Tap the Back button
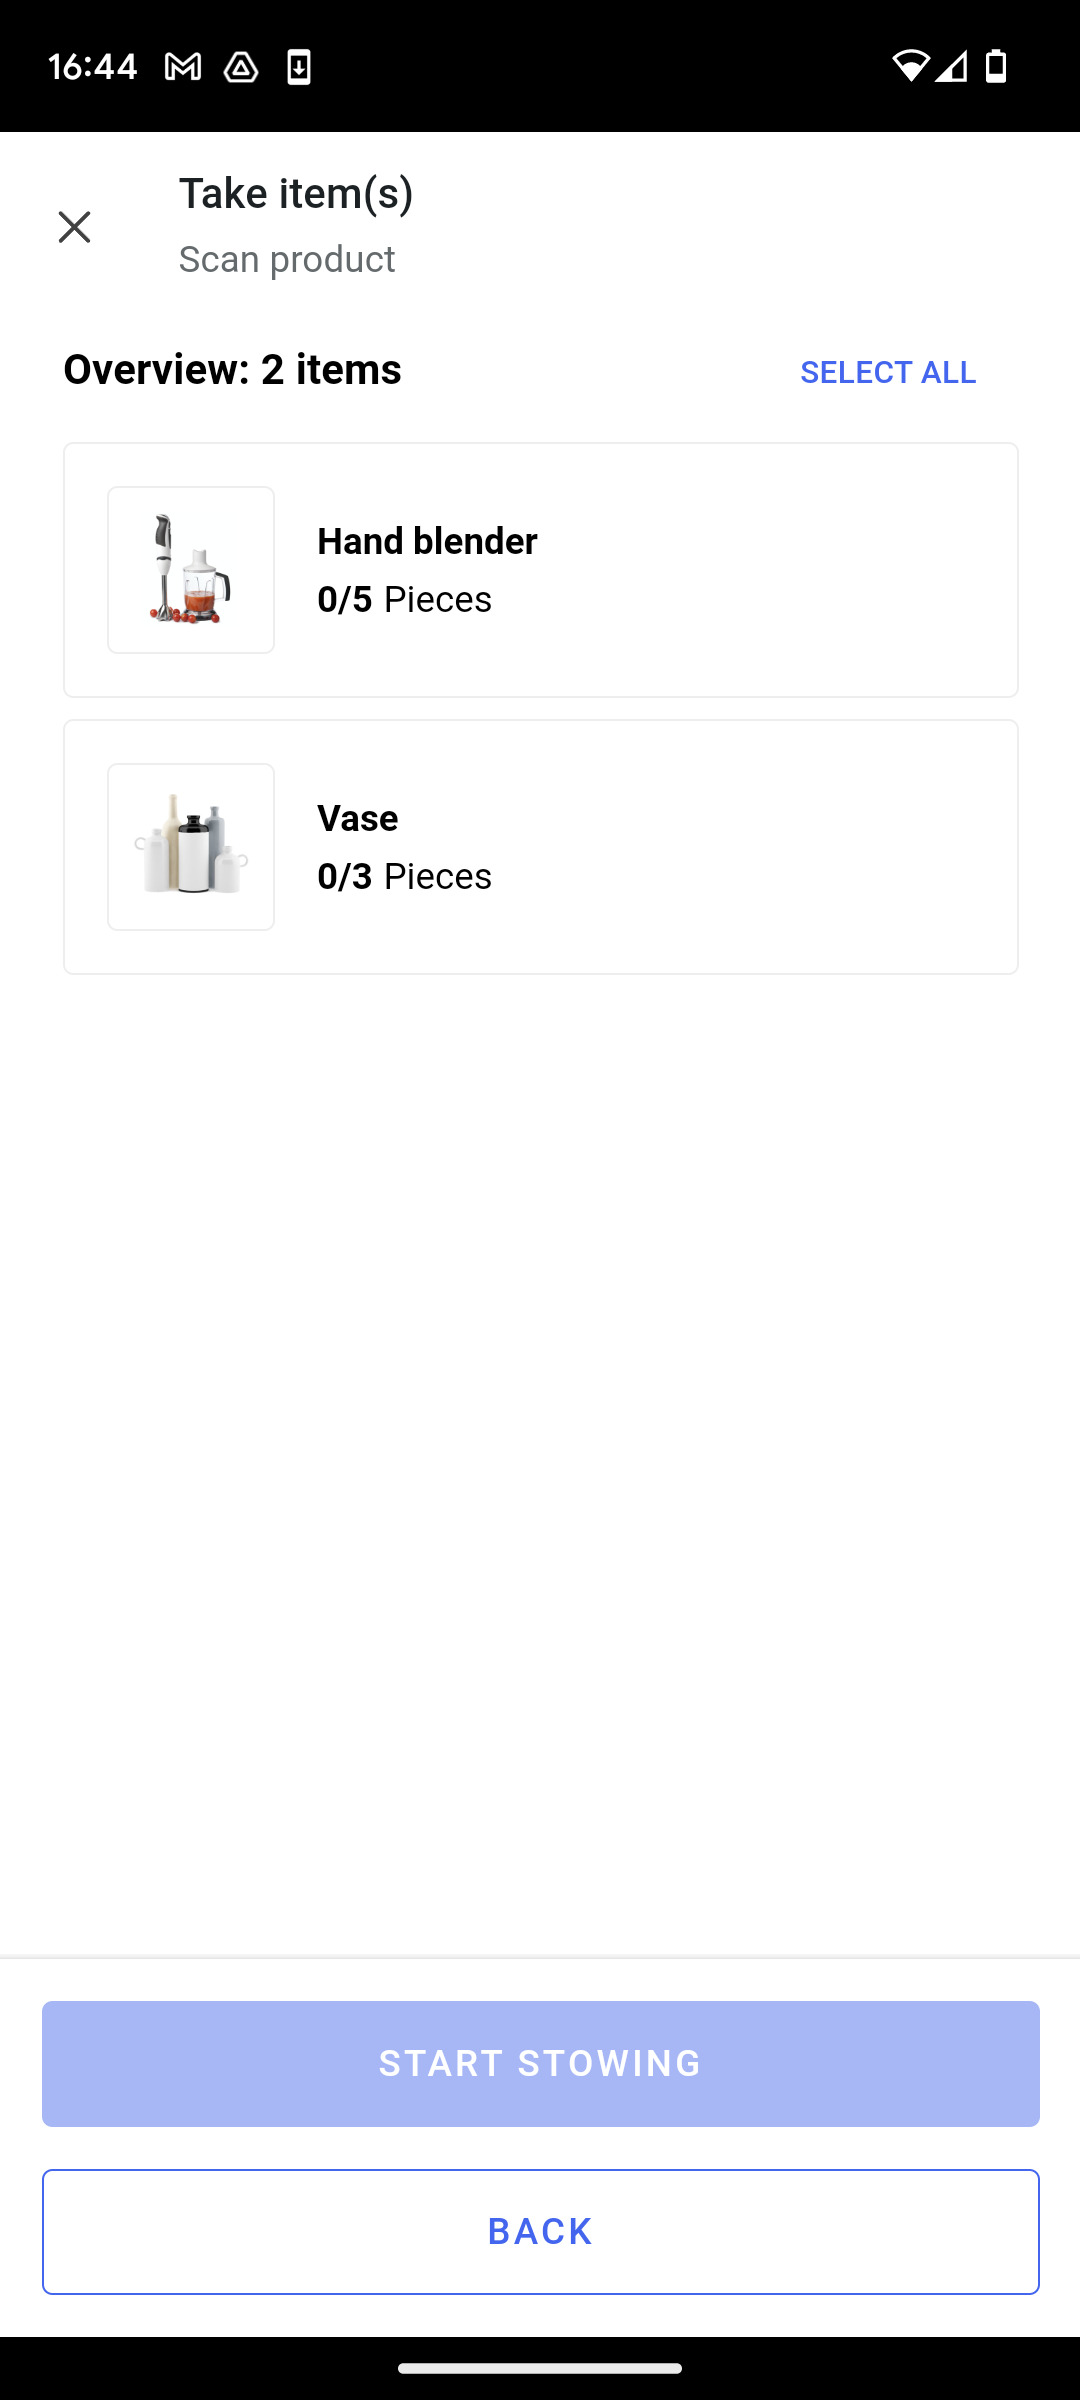The width and height of the screenshot is (1080, 2400). coord(540,2231)
